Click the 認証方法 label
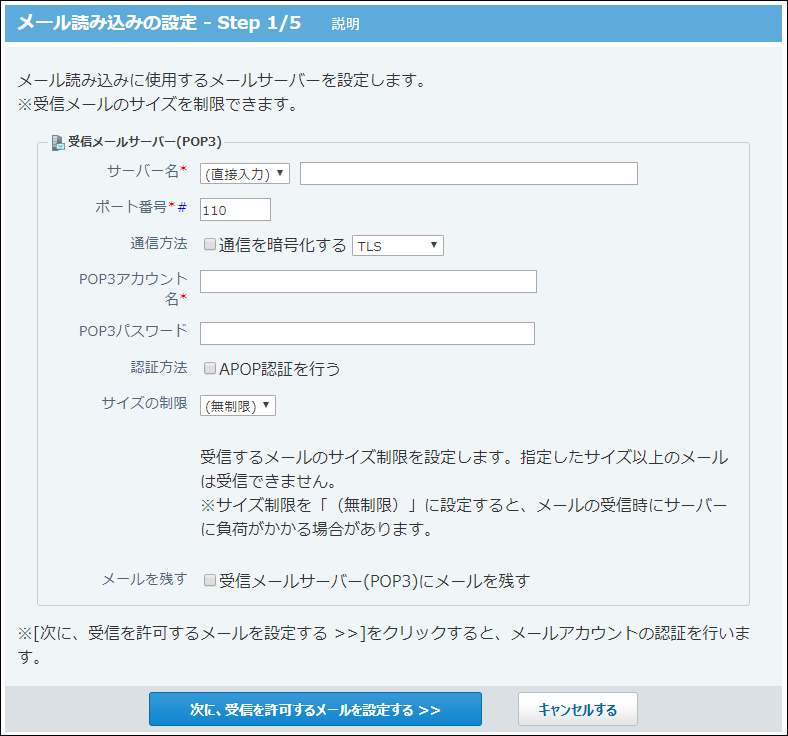The image size is (788, 736). [x=159, y=368]
